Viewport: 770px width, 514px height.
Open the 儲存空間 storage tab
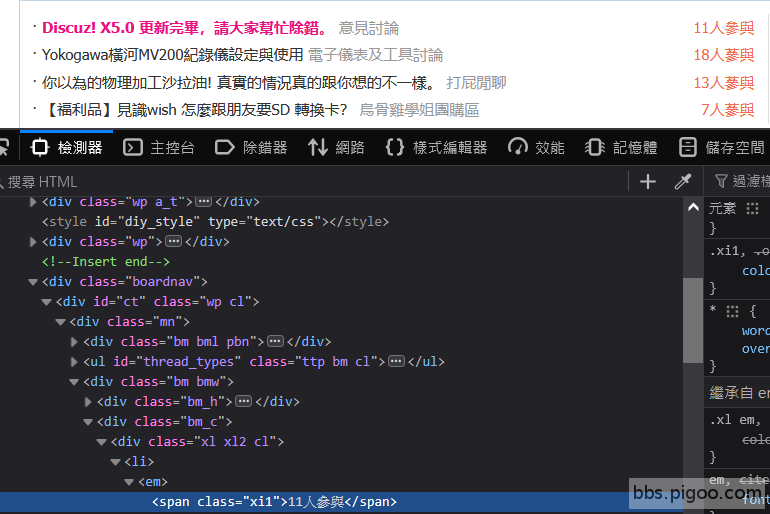click(x=721, y=147)
